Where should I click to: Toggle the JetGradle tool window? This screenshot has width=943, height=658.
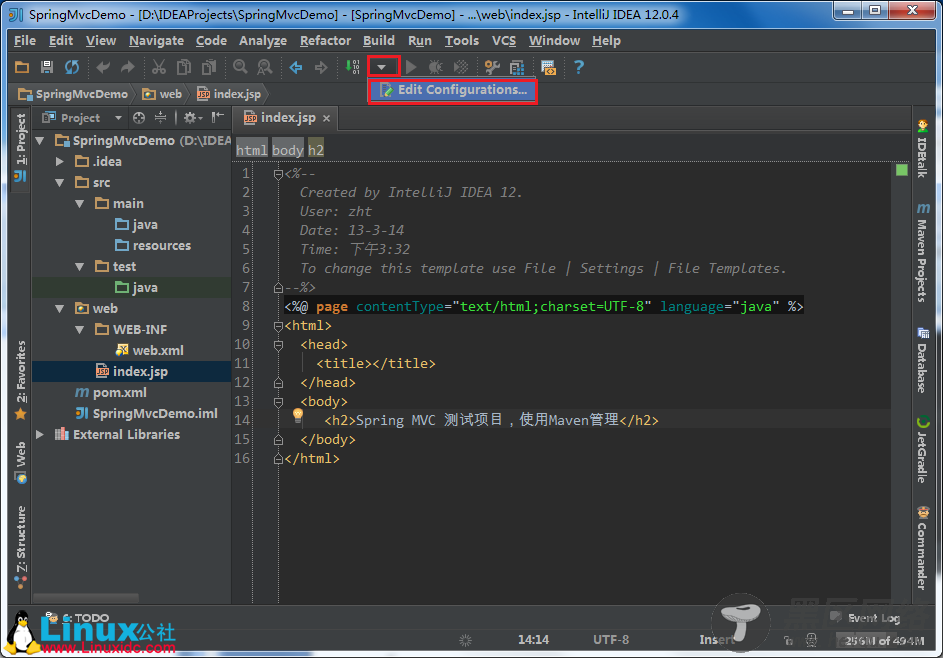922,450
